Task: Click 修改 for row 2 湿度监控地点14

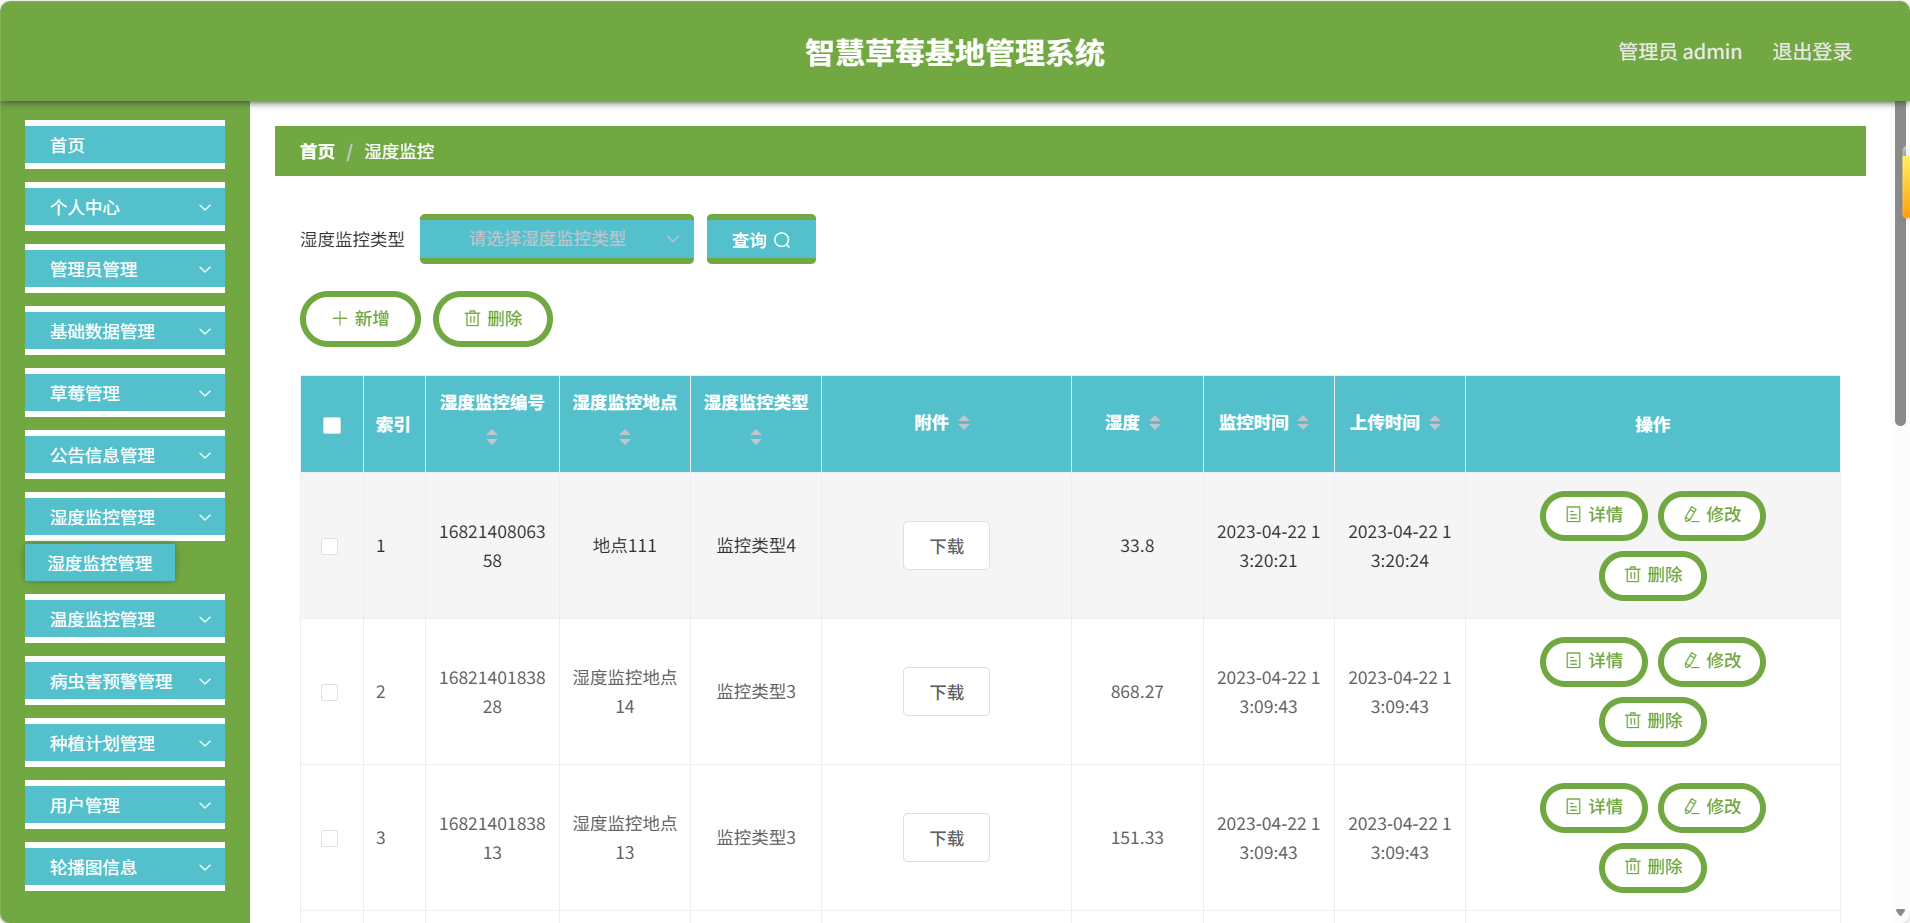Action: [x=1712, y=661]
